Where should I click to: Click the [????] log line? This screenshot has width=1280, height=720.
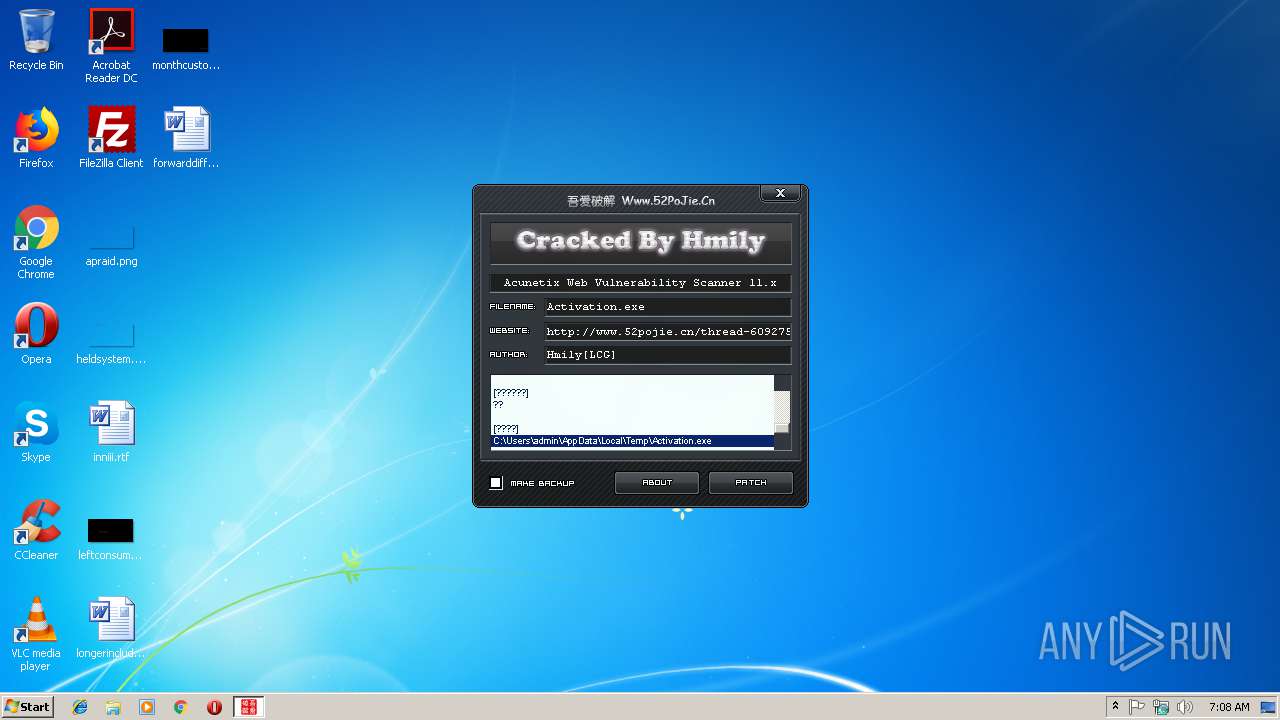[506, 429]
